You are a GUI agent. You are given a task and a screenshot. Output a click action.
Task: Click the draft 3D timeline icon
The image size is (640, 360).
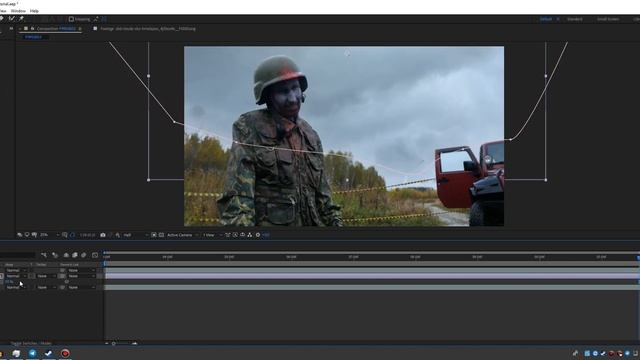55,255
